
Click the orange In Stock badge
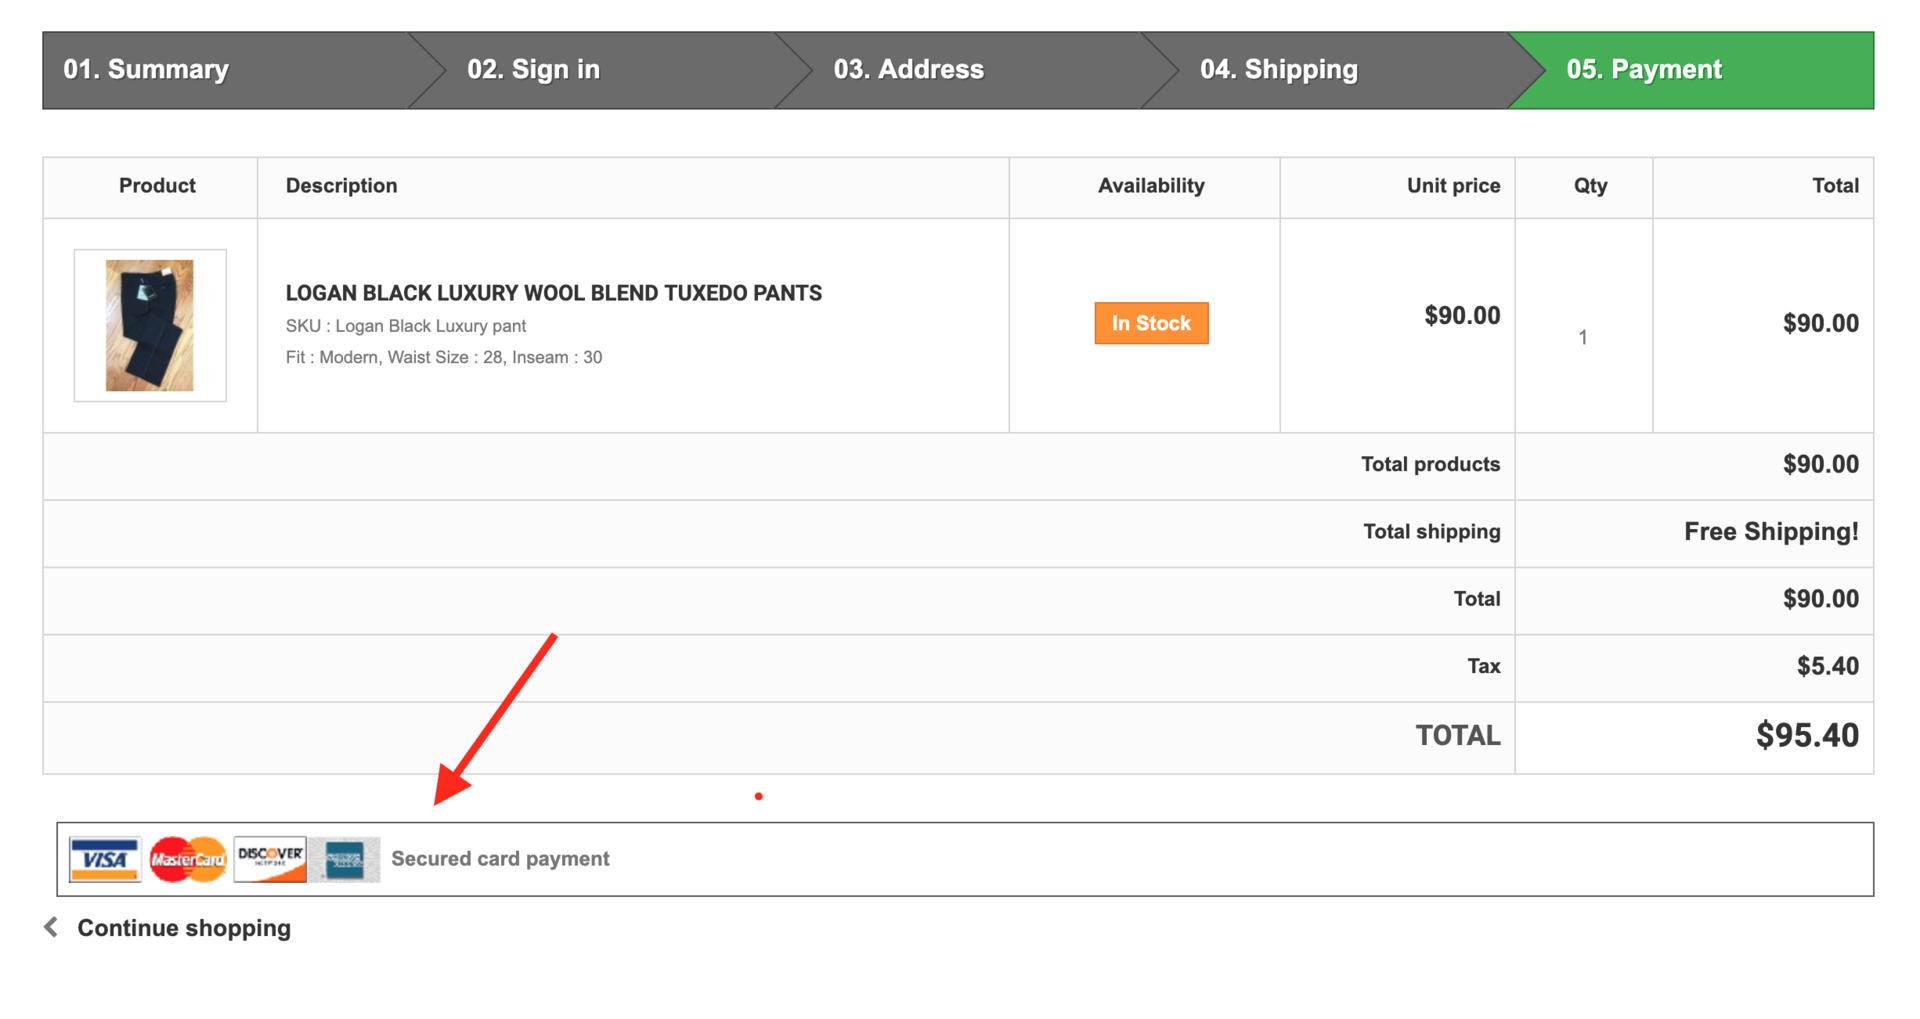pos(1151,323)
